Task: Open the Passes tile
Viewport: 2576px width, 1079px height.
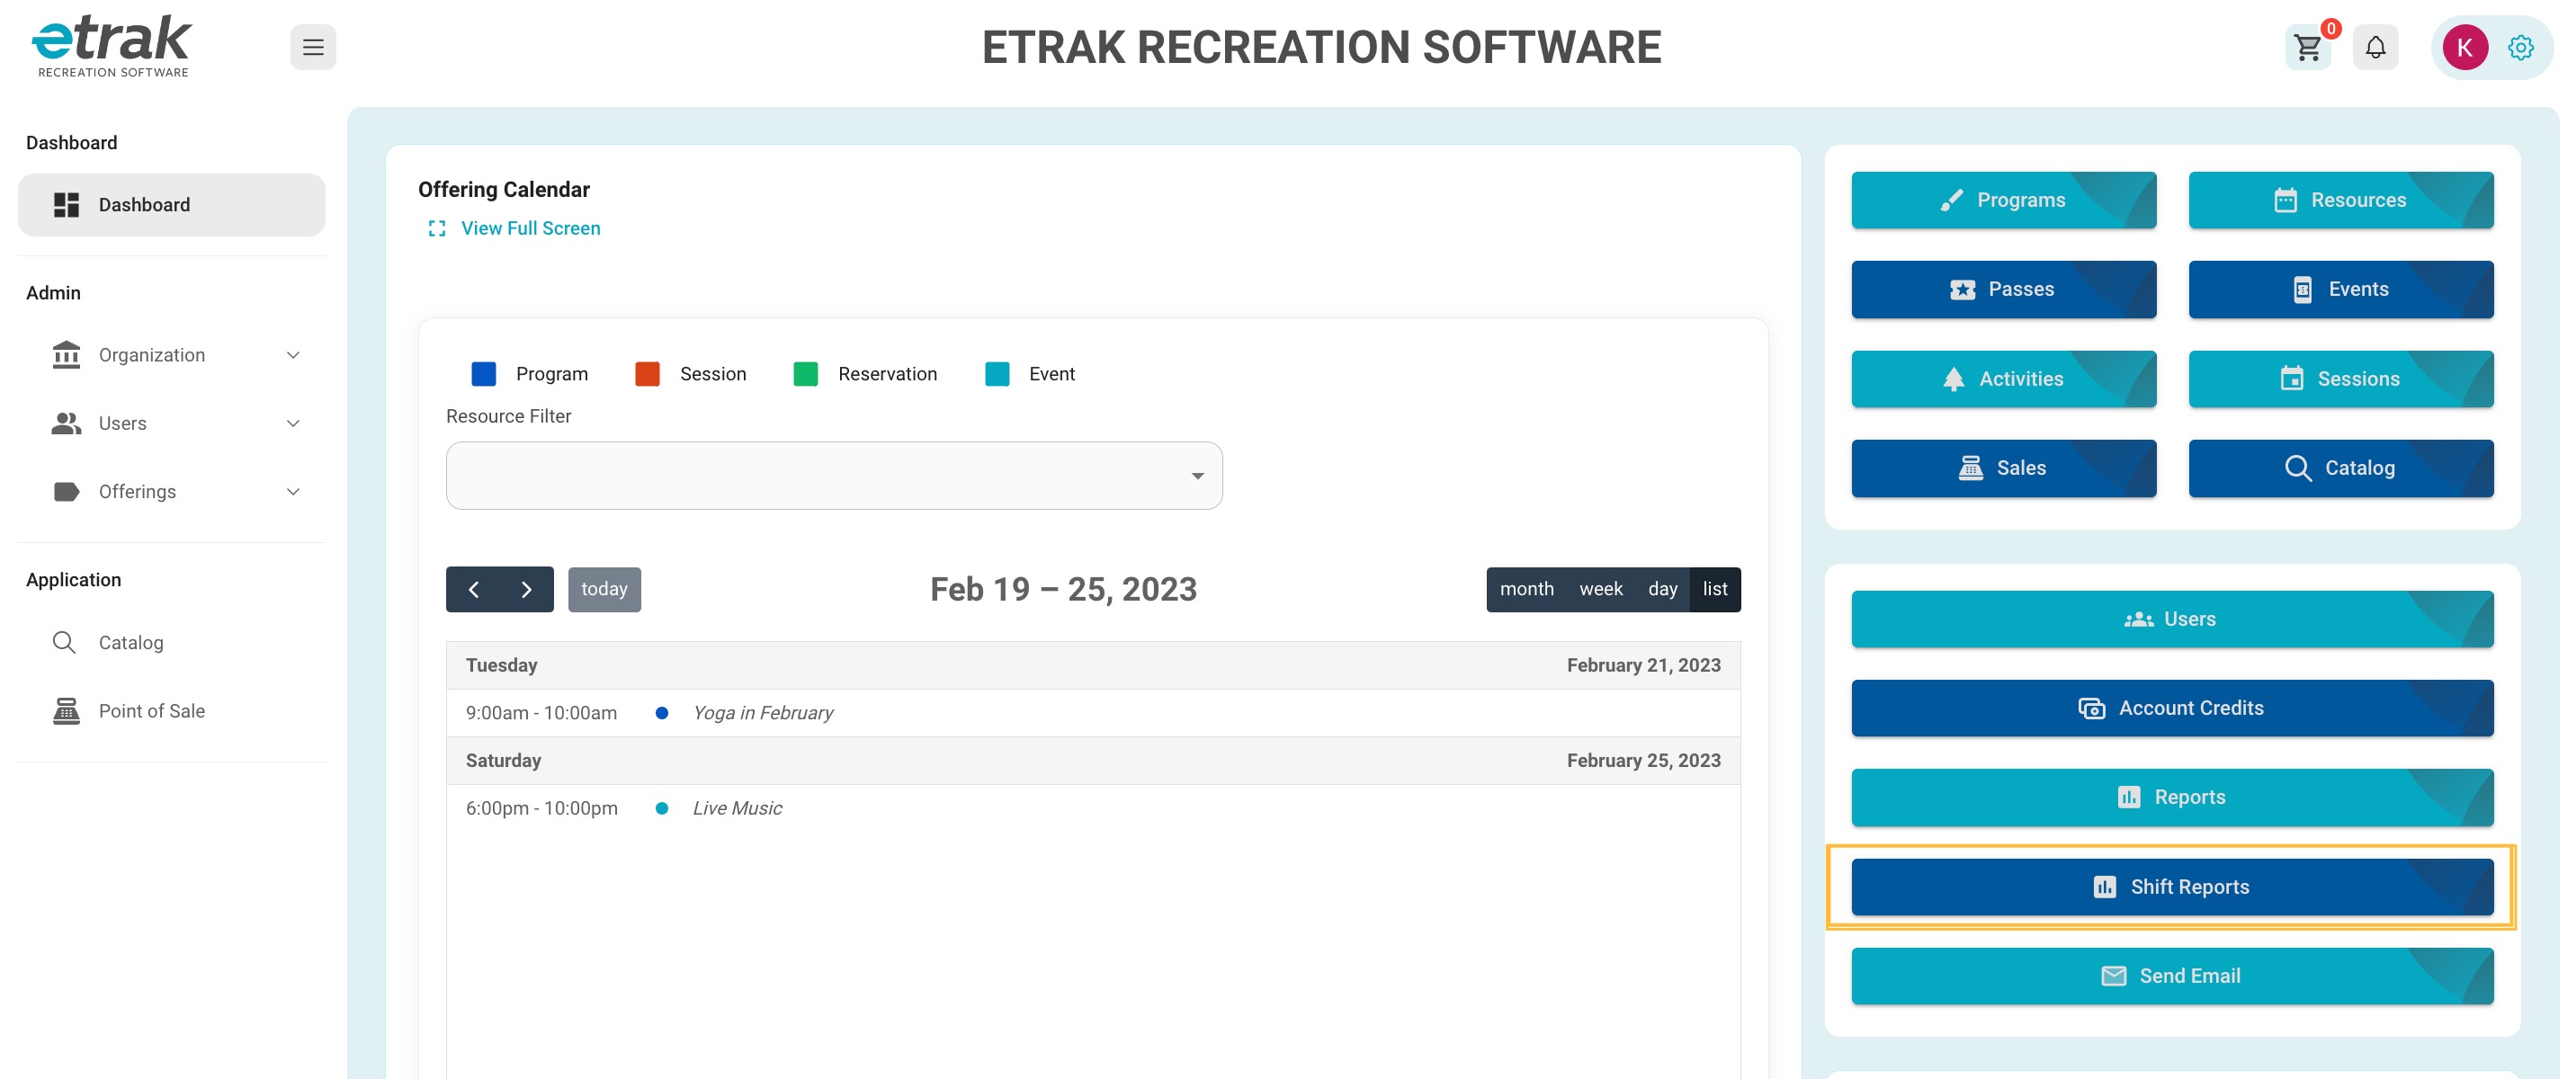Action: coord(2004,290)
